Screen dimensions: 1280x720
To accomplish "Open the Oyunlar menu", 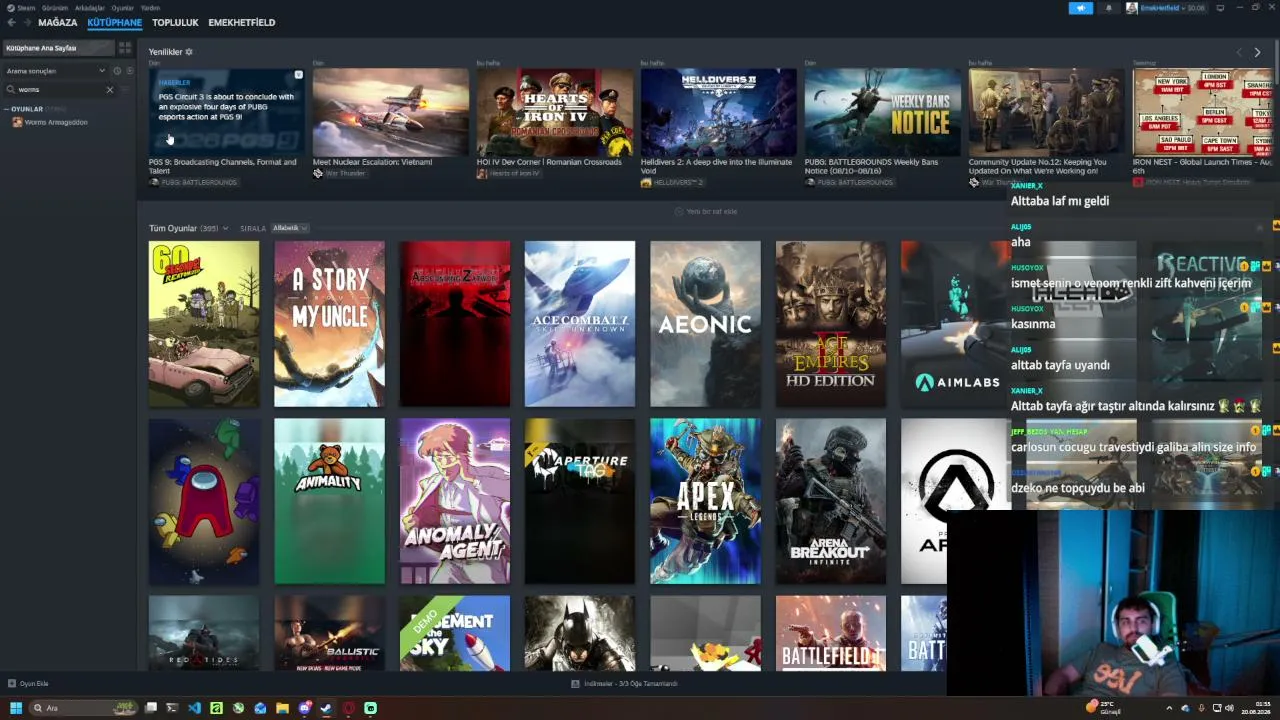I will 122,8.
